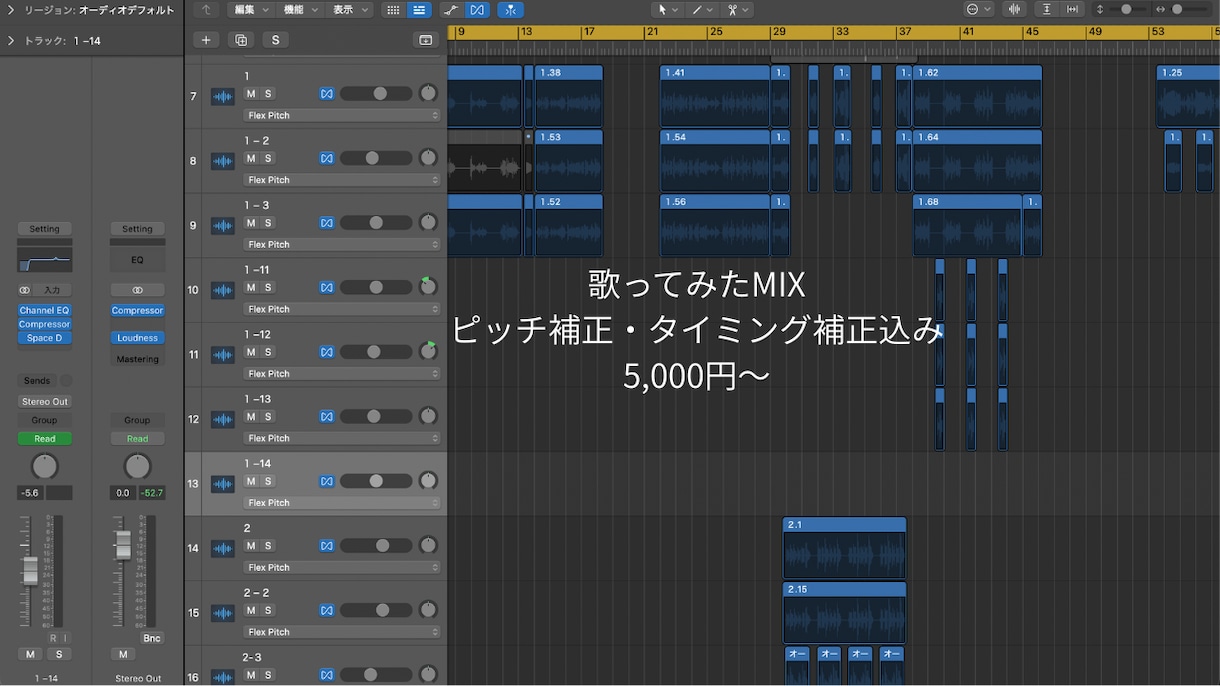Adjust the vertical zoom slider
Screen dimensions: 1220x686
coord(1128,10)
